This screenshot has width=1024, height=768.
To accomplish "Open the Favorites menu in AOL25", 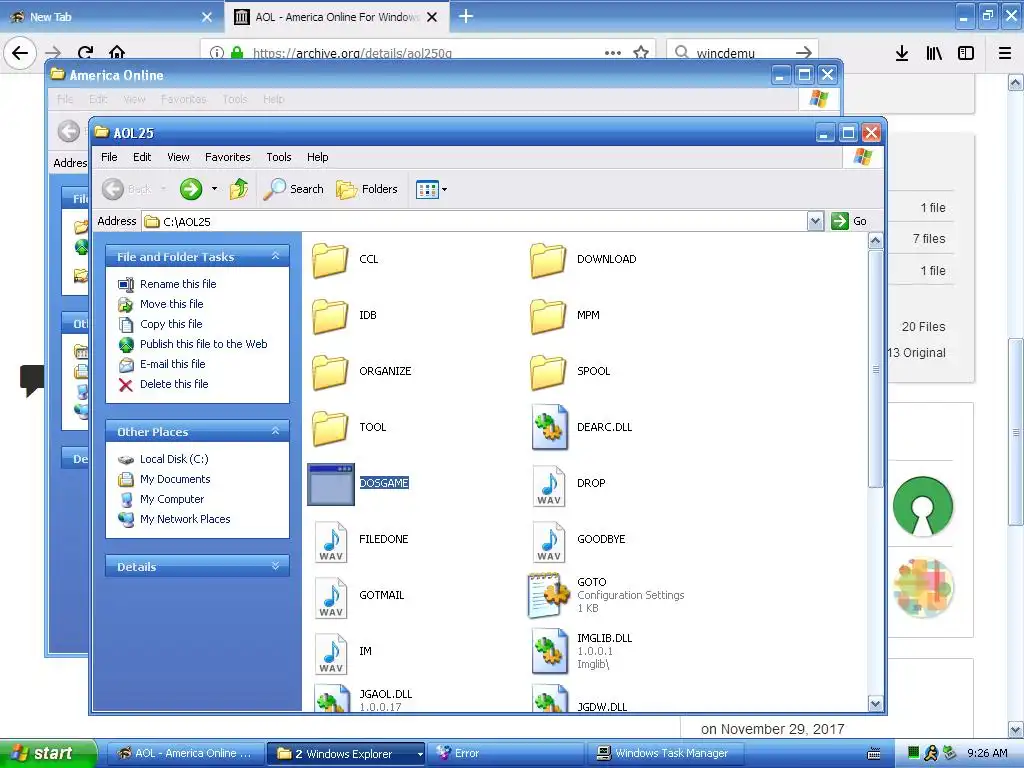I will pyautogui.click(x=228, y=157).
